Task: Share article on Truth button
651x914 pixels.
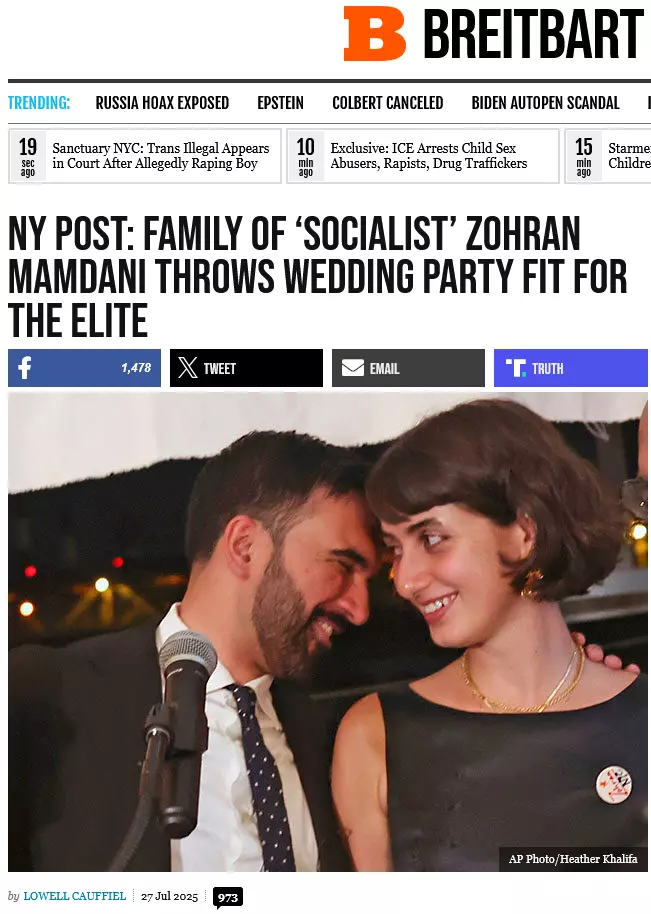Action: 571,368
